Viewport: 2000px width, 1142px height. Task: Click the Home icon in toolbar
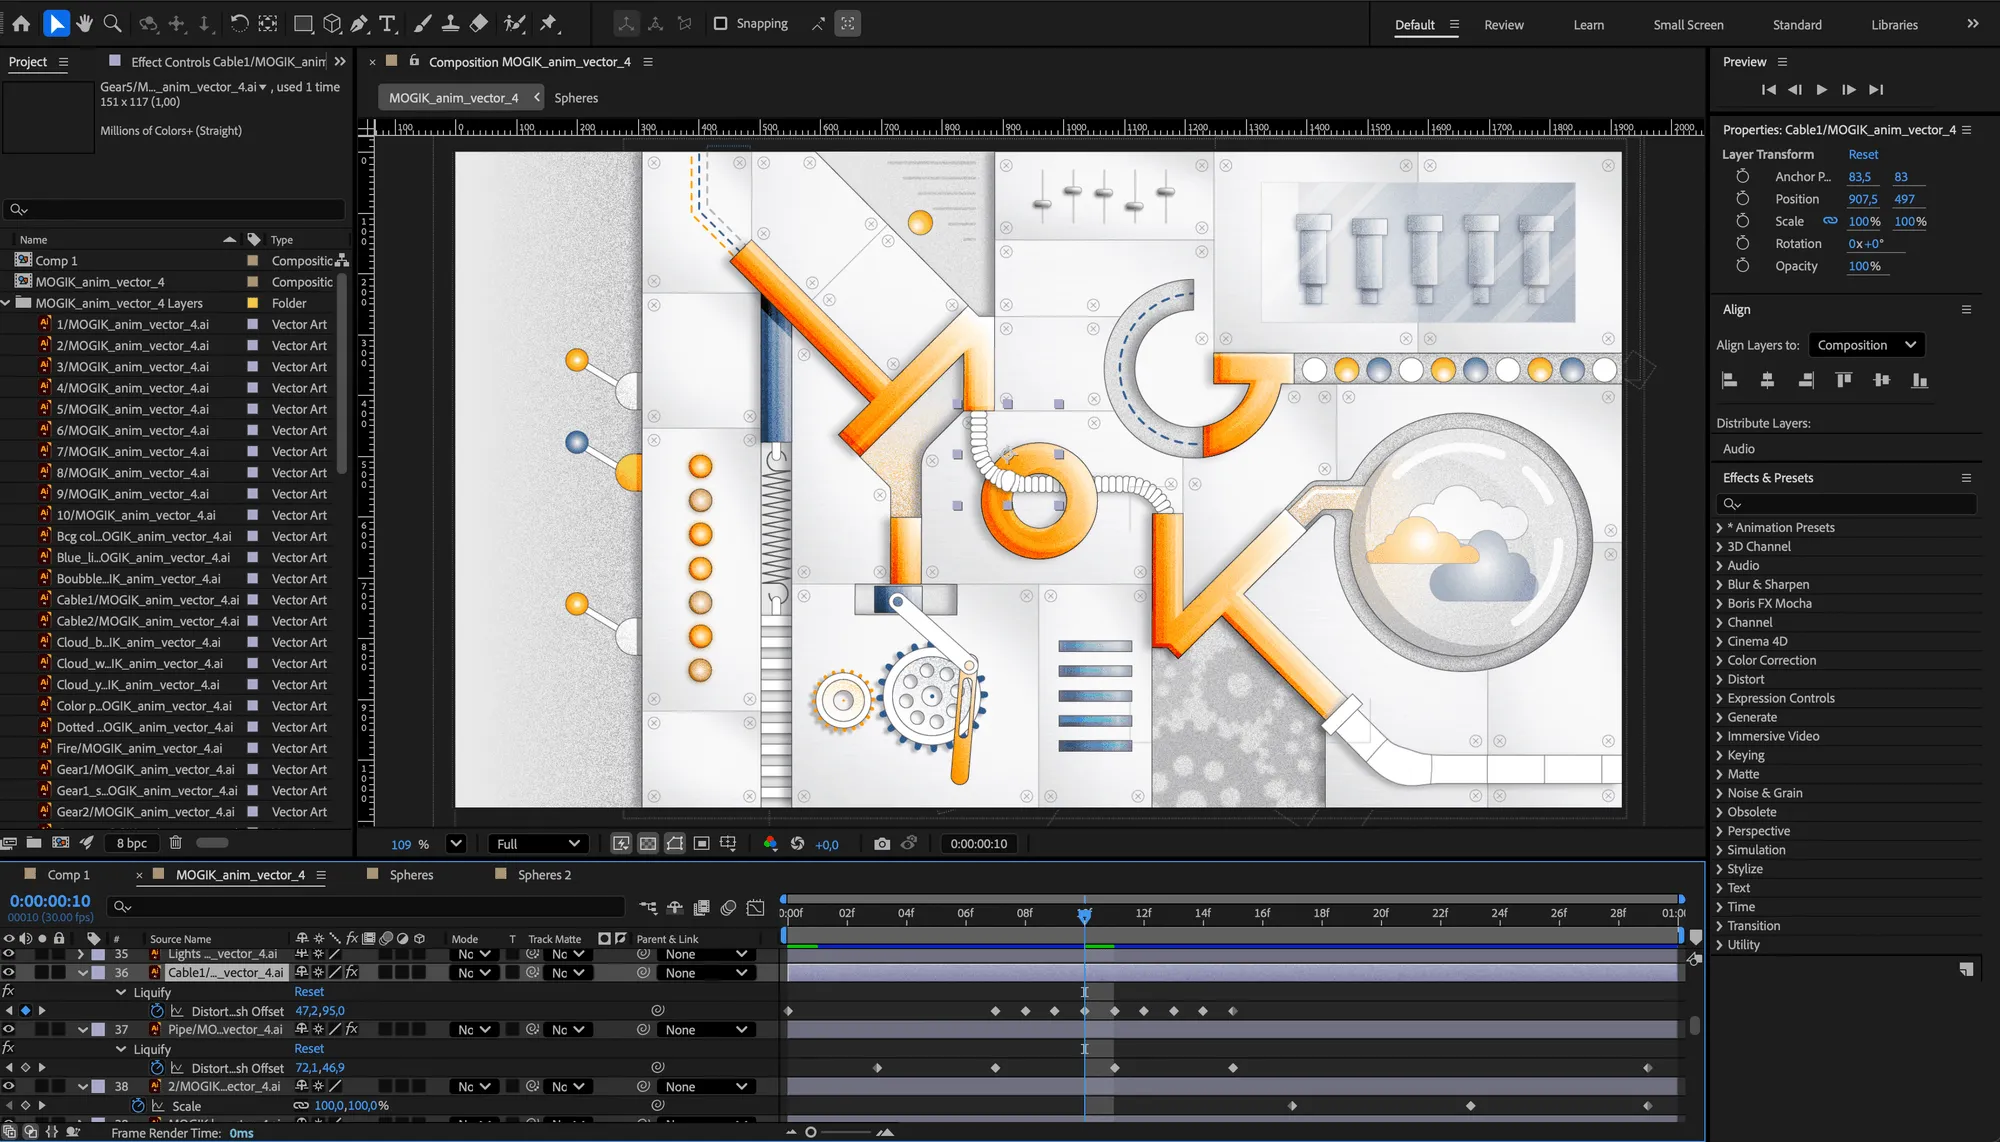pos(21,23)
